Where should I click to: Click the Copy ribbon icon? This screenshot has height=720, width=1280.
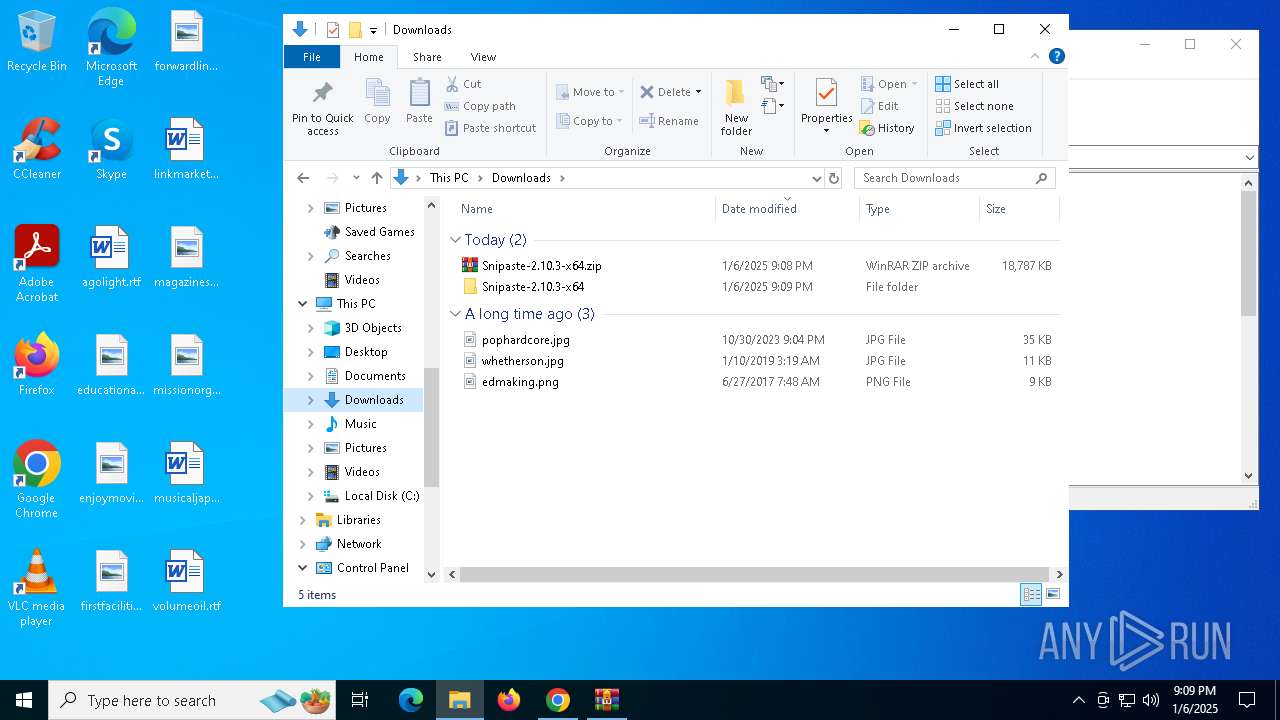[x=377, y=102]
